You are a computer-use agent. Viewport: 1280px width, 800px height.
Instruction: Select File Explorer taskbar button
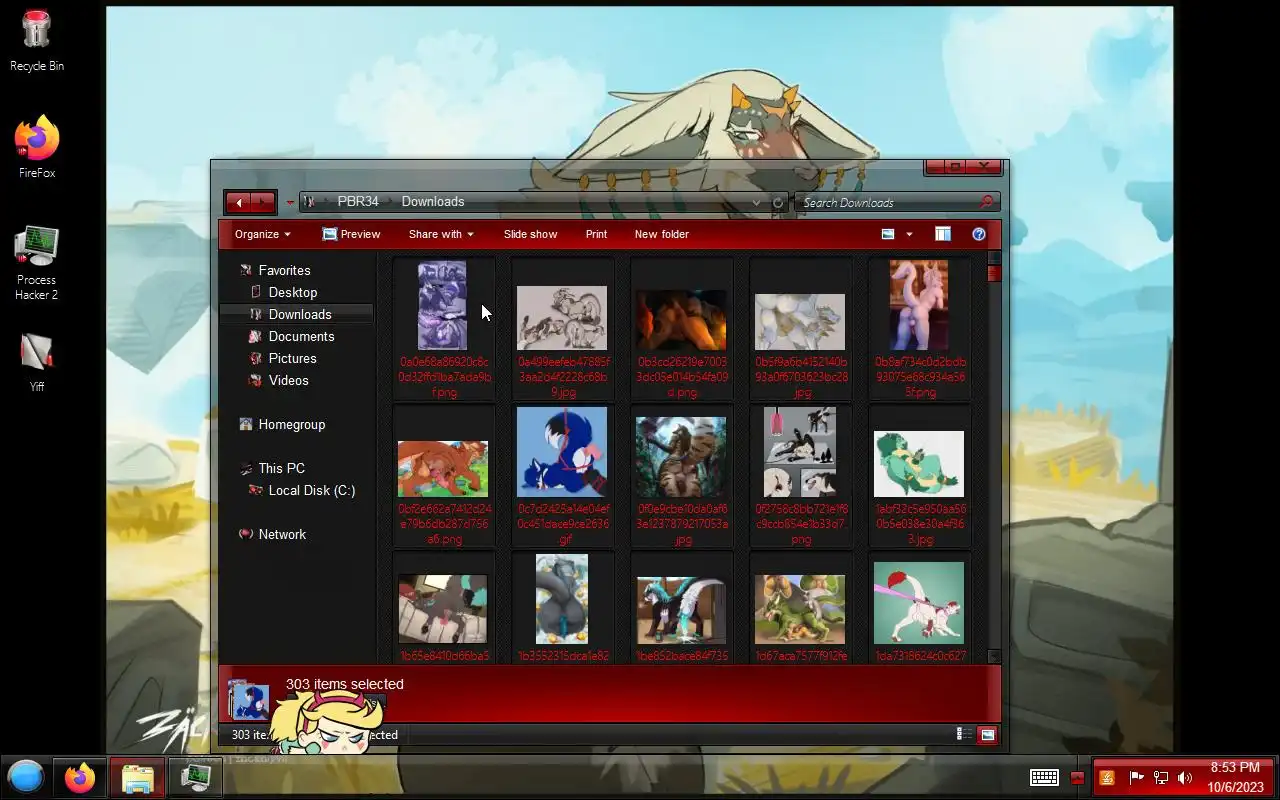click(137, 777)
